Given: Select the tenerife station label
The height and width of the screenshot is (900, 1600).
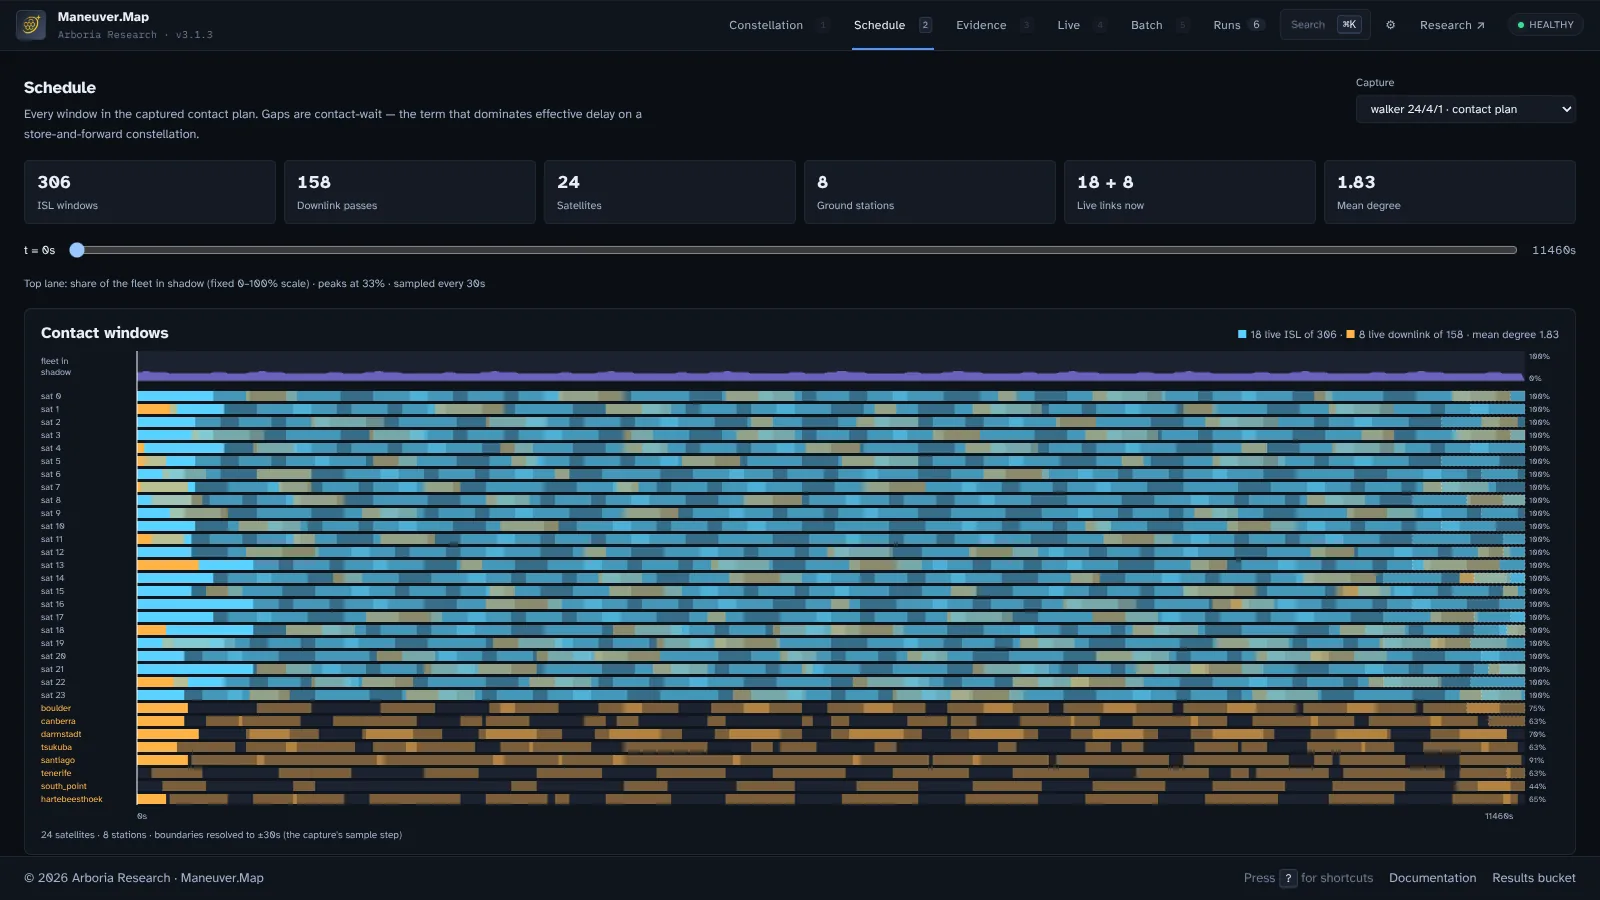Looking at the screenshot, I should 56,773.
